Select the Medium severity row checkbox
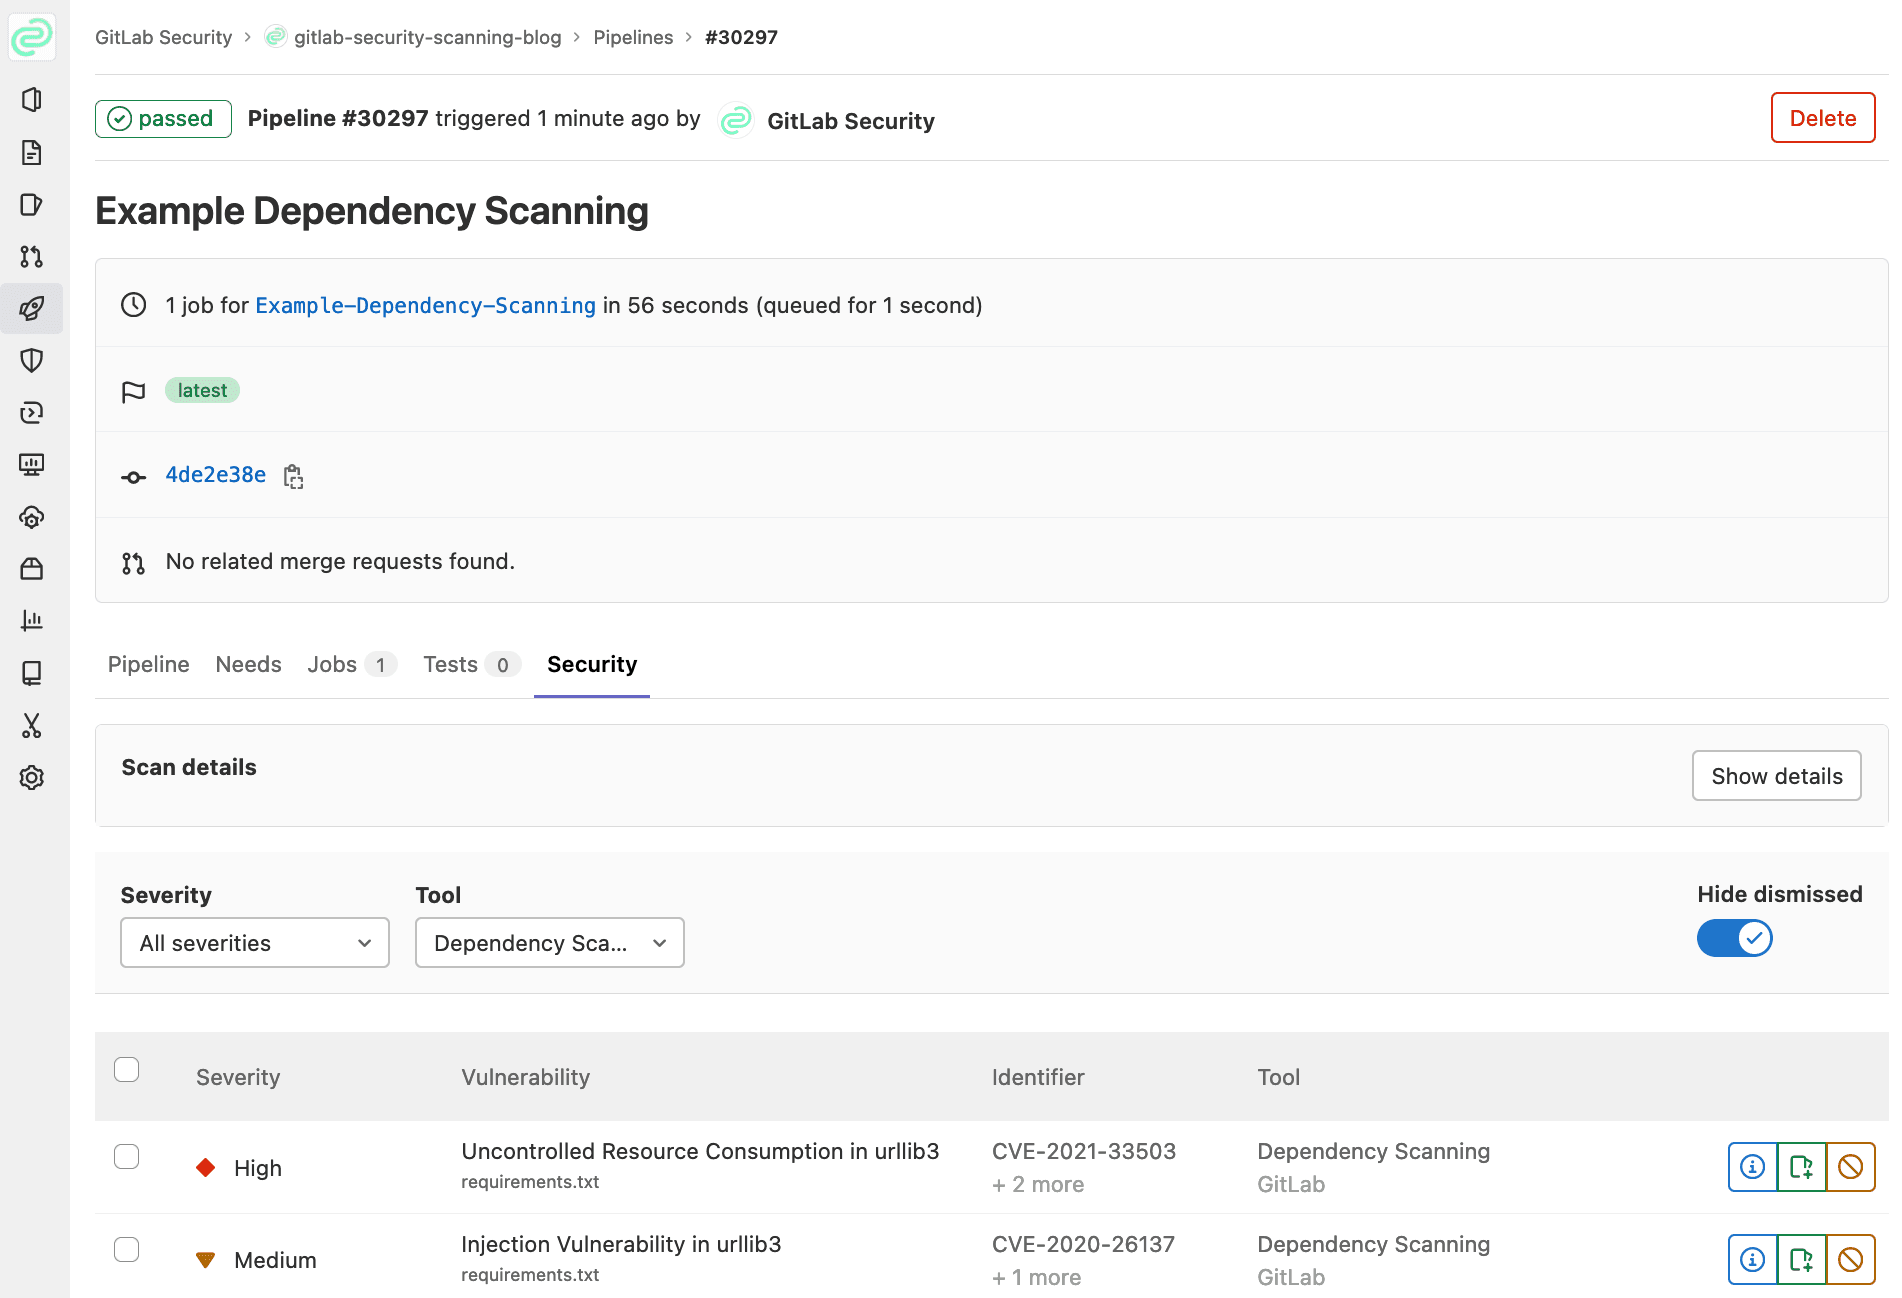1902x1298 pixels. point(127,1250)
